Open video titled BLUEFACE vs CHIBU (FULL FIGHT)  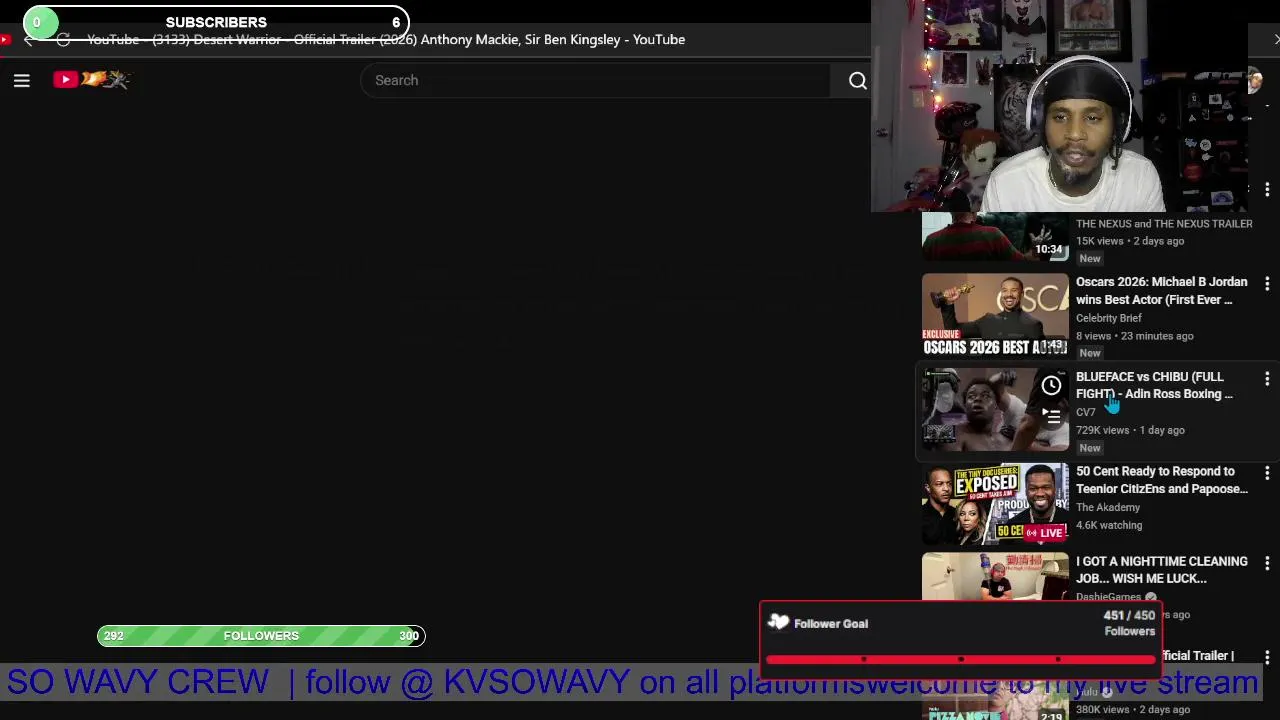pos(1154,385)
